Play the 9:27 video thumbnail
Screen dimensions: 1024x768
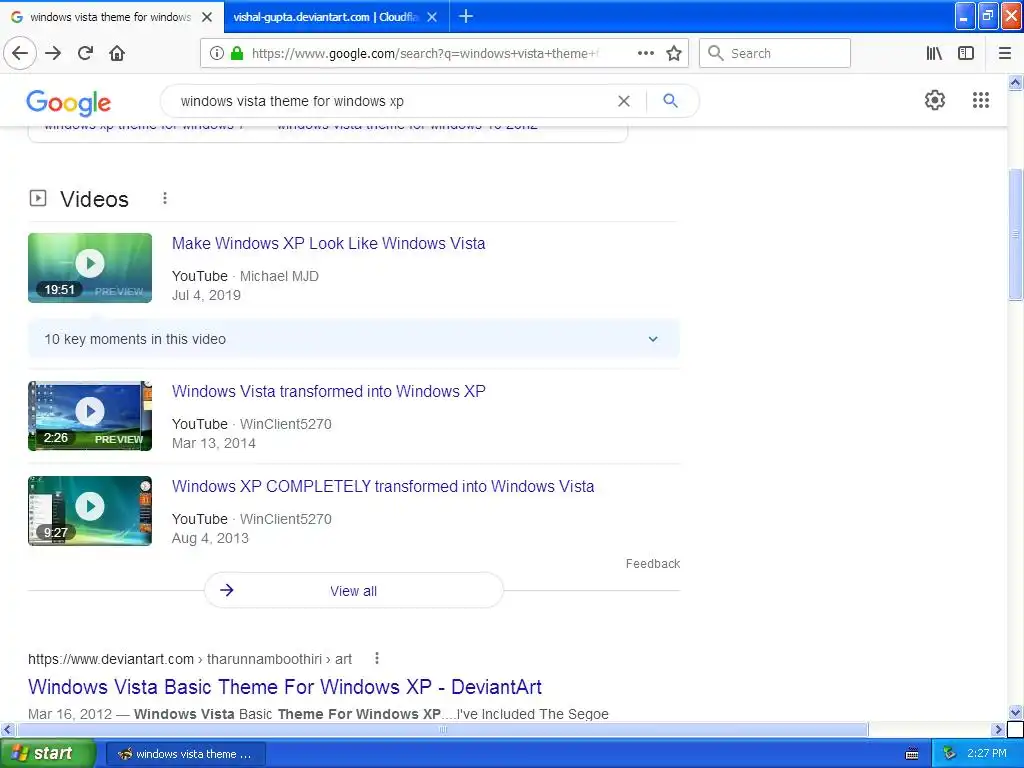pos(89,511)
